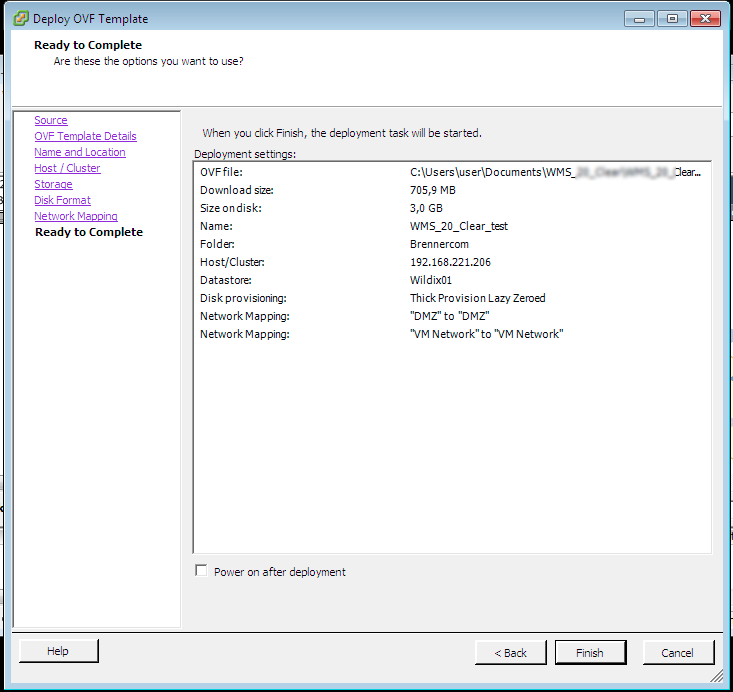Image resolution: width=733 pixels, height=692 pixels.
Task: Open the Host / Cluster step
Action: 67,168
